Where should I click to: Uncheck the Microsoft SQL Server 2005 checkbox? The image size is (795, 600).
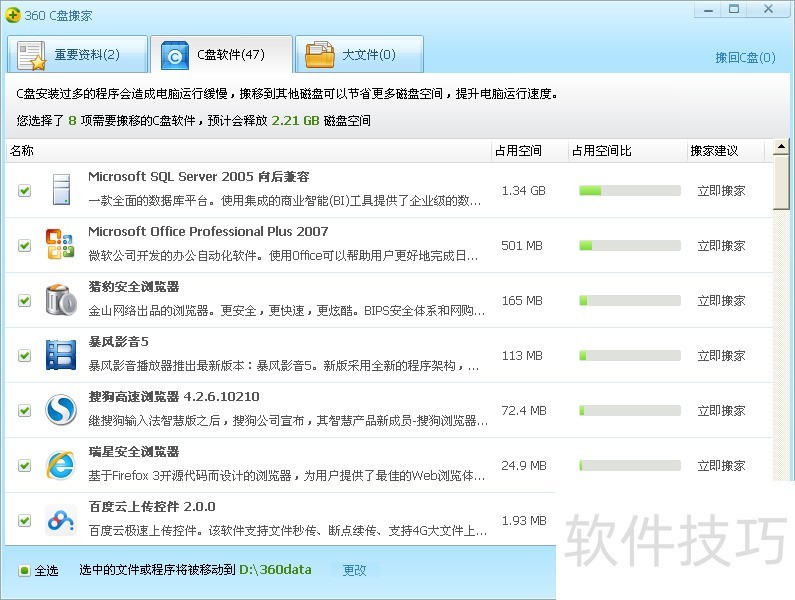point(24,191)
